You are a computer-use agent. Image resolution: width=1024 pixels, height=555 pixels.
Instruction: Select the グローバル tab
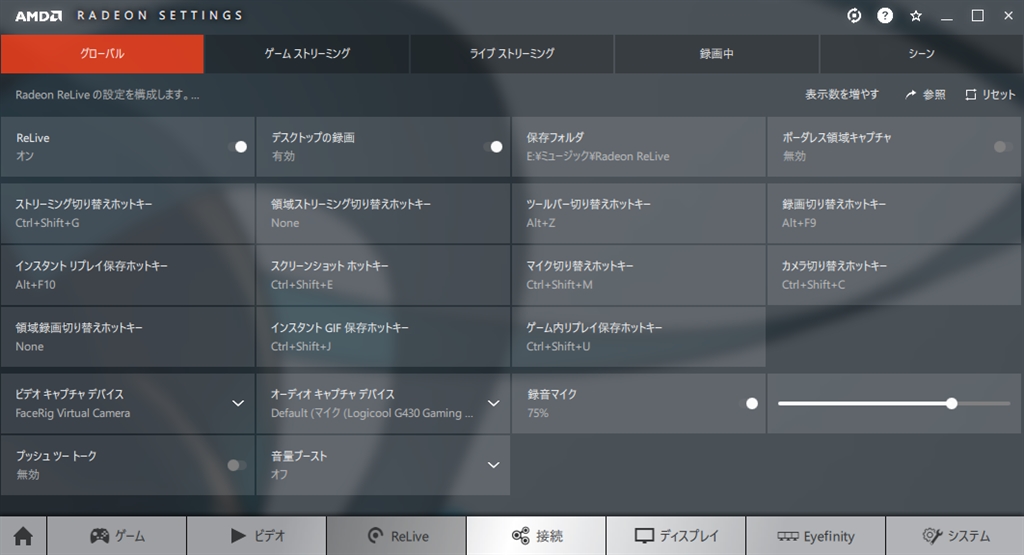103,54
